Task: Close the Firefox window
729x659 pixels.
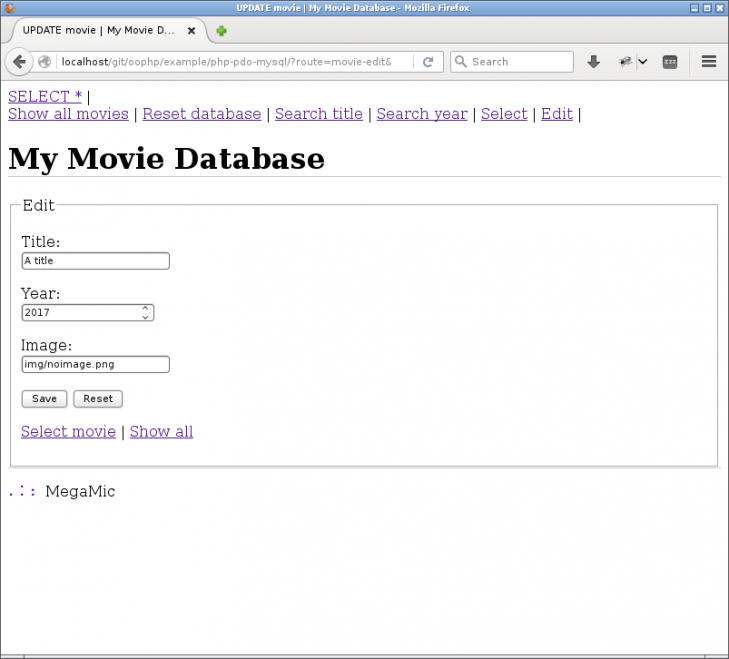Action: (720, 8)
